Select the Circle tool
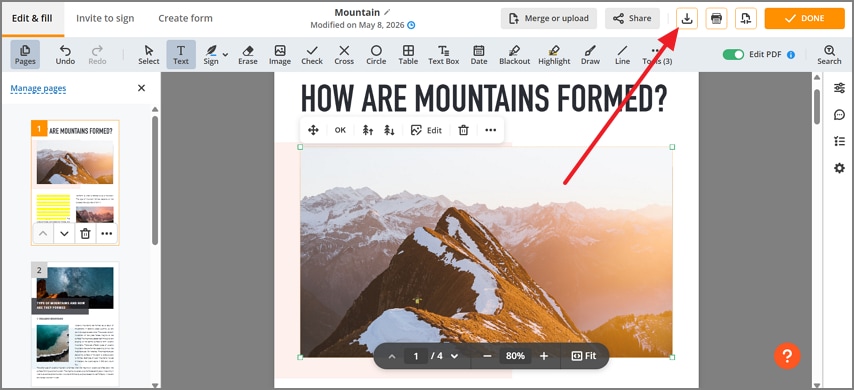Image resolution: width=854 pixels, height=390 pixels. (376, 54)
